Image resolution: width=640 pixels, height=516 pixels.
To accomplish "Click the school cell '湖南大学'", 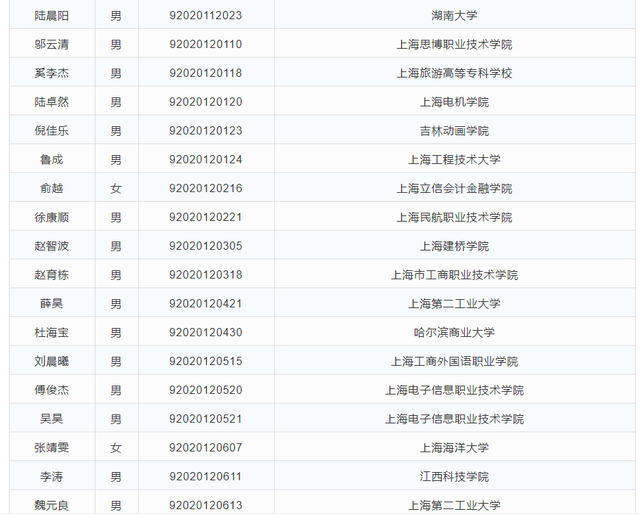I will tap(454, 16).
